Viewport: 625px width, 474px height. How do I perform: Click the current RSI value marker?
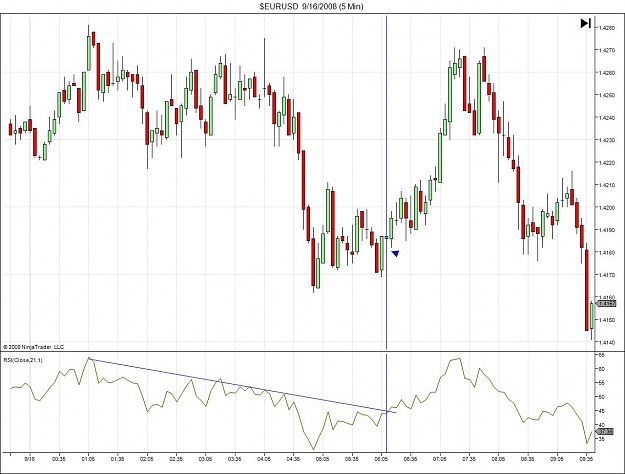(x=606, y=432)
